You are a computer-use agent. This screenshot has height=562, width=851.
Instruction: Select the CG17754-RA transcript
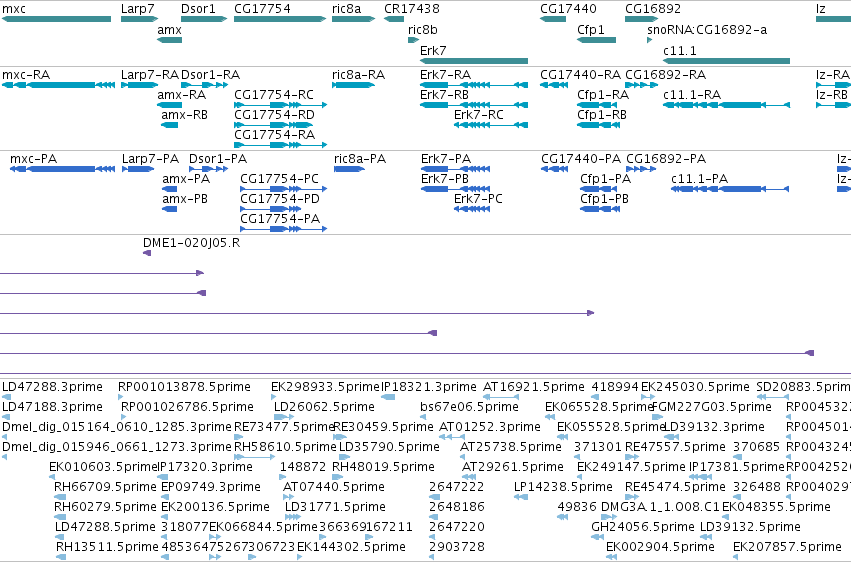(x=281, y=145)
